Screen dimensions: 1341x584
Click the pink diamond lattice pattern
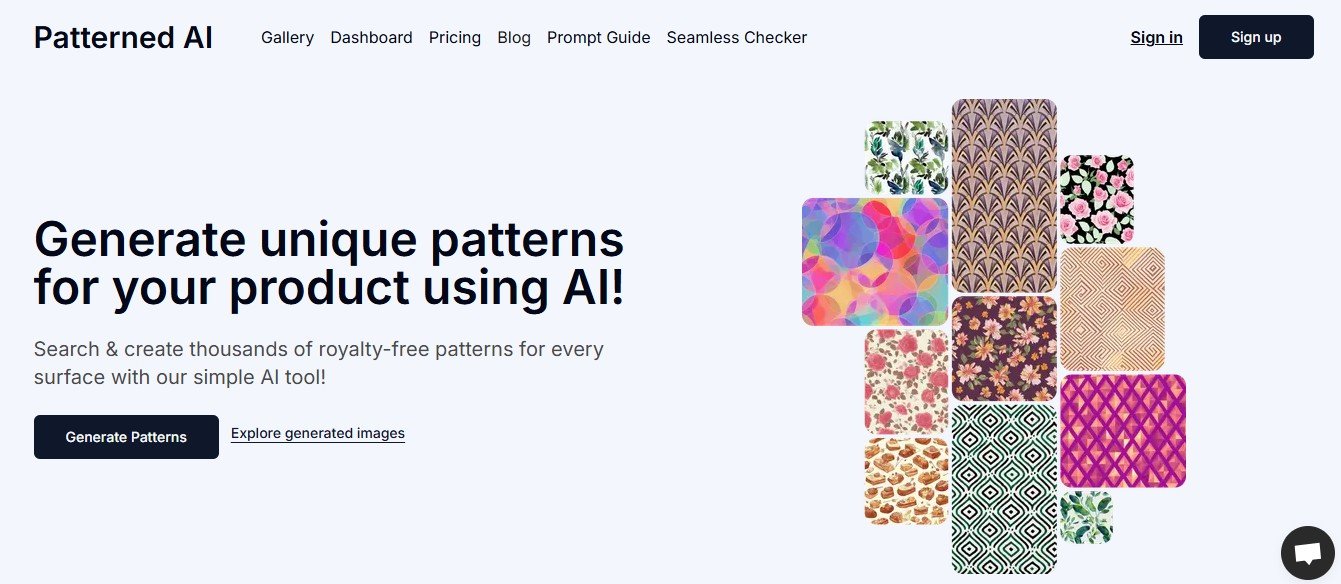(1123, 430)
